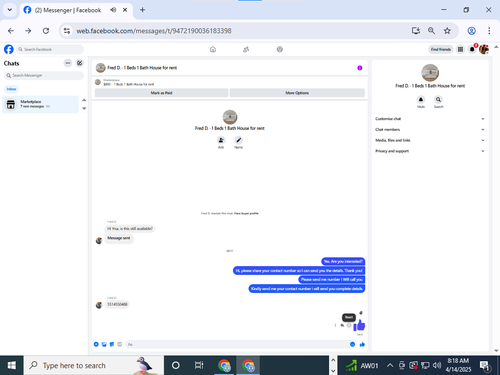Click the Windows taskbar search box
Screen dimensions: 500x375
pos(94,366)
